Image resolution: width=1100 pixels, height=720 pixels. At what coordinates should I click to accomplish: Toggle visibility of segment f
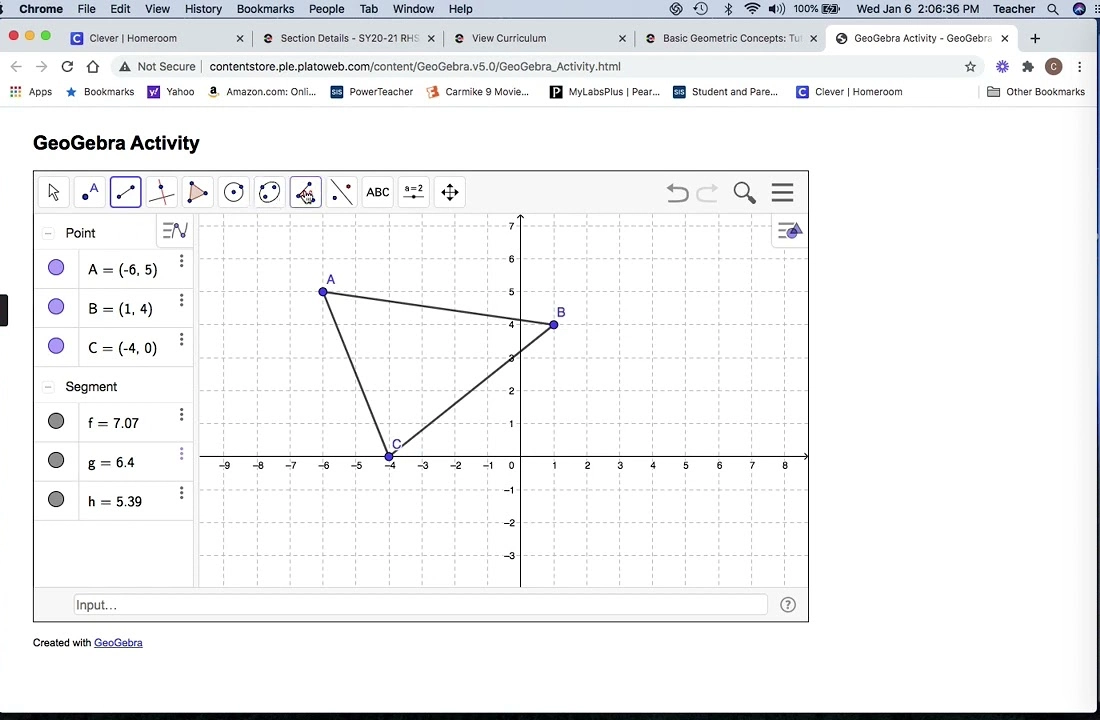pyautogui.click(x=56, y=421)
